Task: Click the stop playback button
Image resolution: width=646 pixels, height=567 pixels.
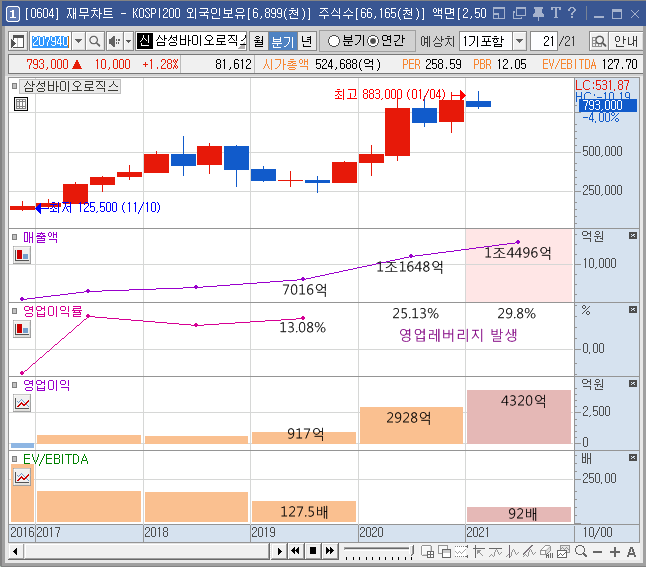Action: (313, 551)
